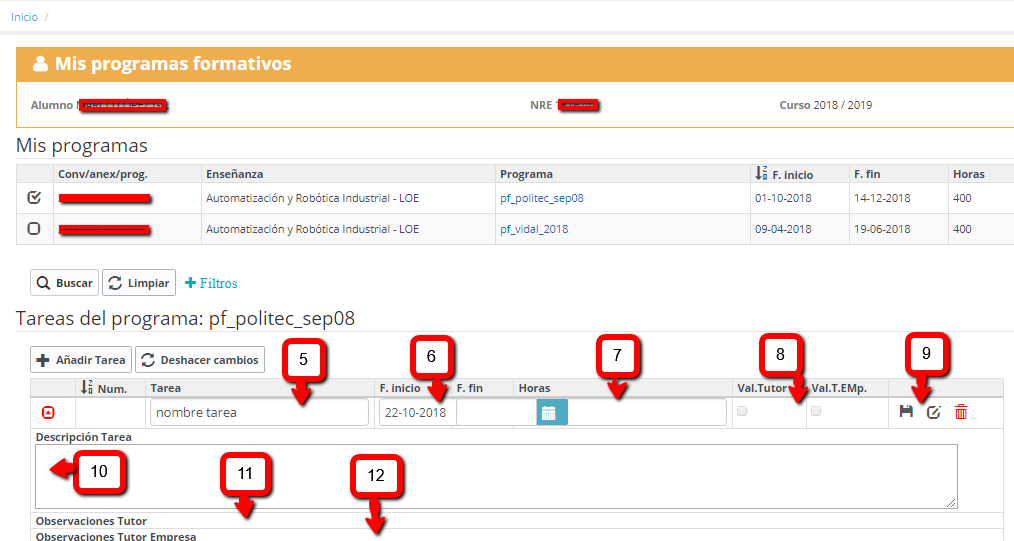Click the Deshacer cambios button
Viewport: 1014px width, 541px height.
point(199,360)
